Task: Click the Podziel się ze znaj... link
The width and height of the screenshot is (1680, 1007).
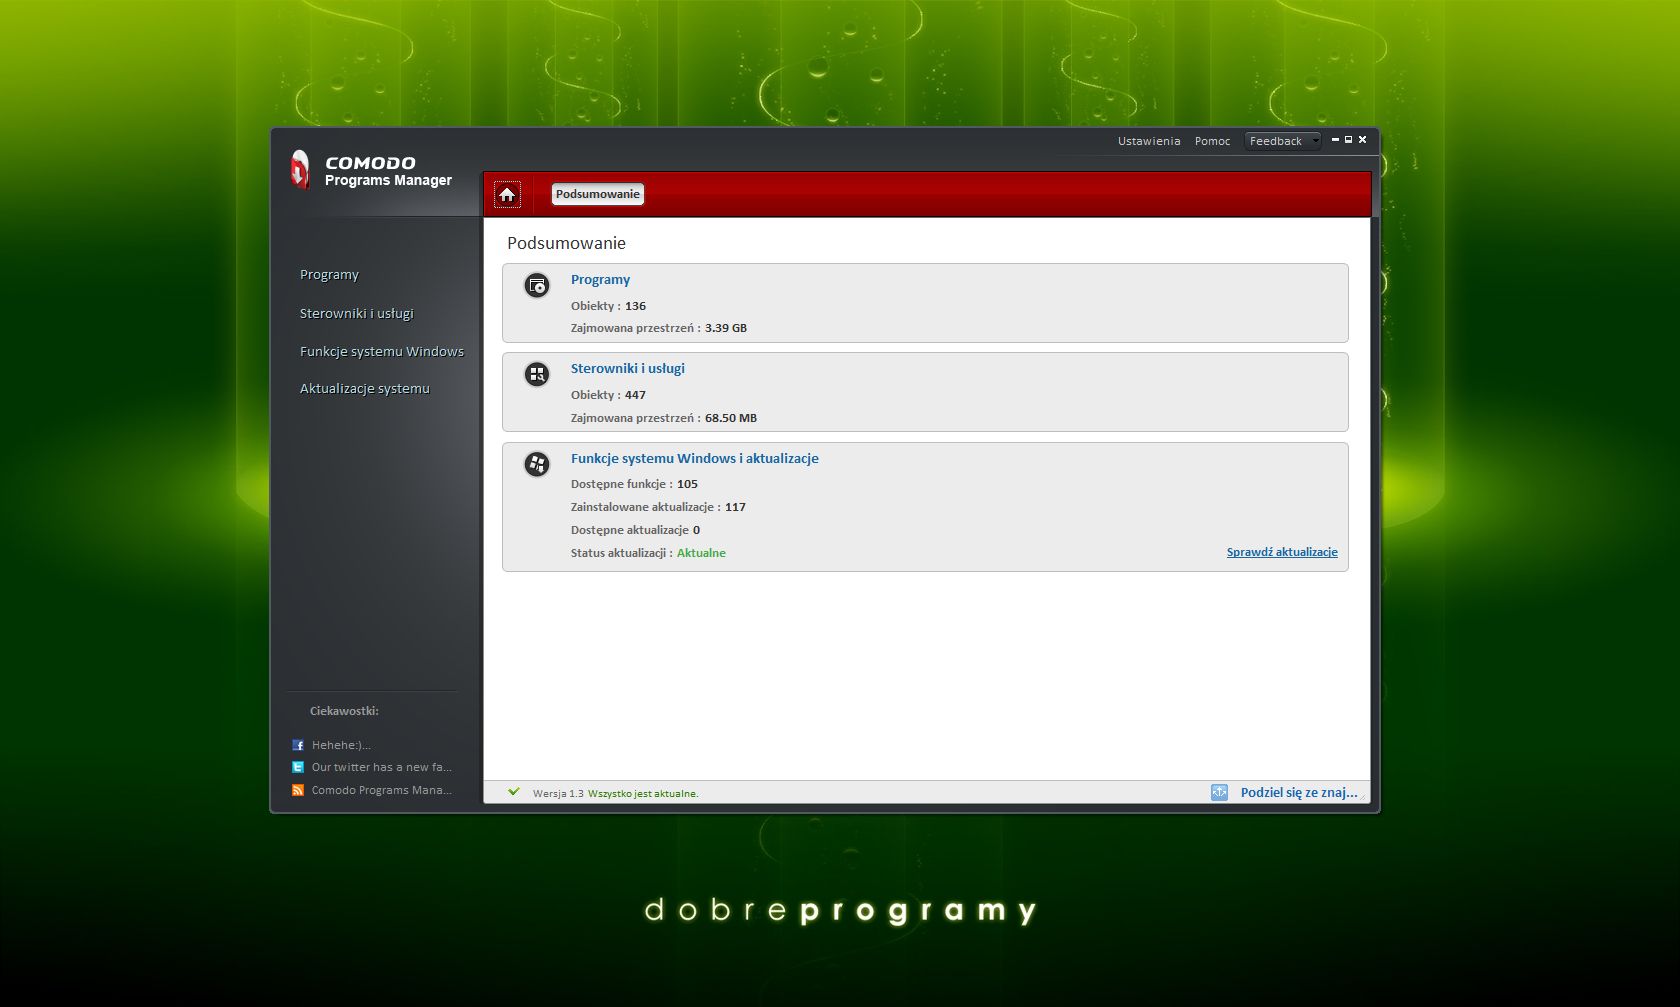Action: (1299, 792)
